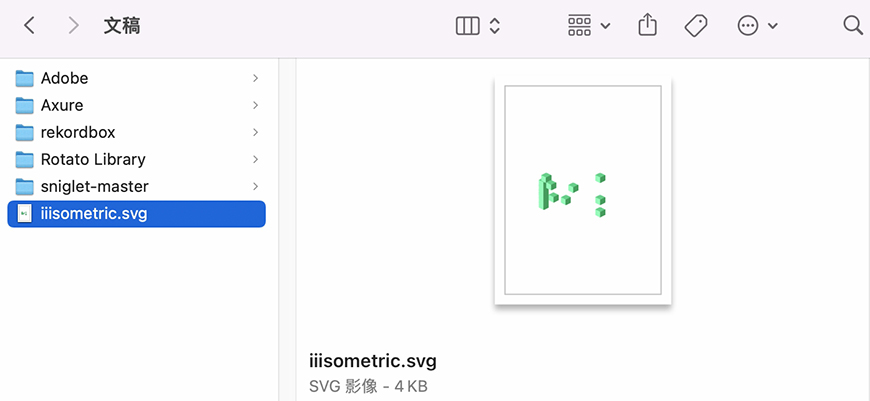Click the column view icon

click(x=467, y=26)
